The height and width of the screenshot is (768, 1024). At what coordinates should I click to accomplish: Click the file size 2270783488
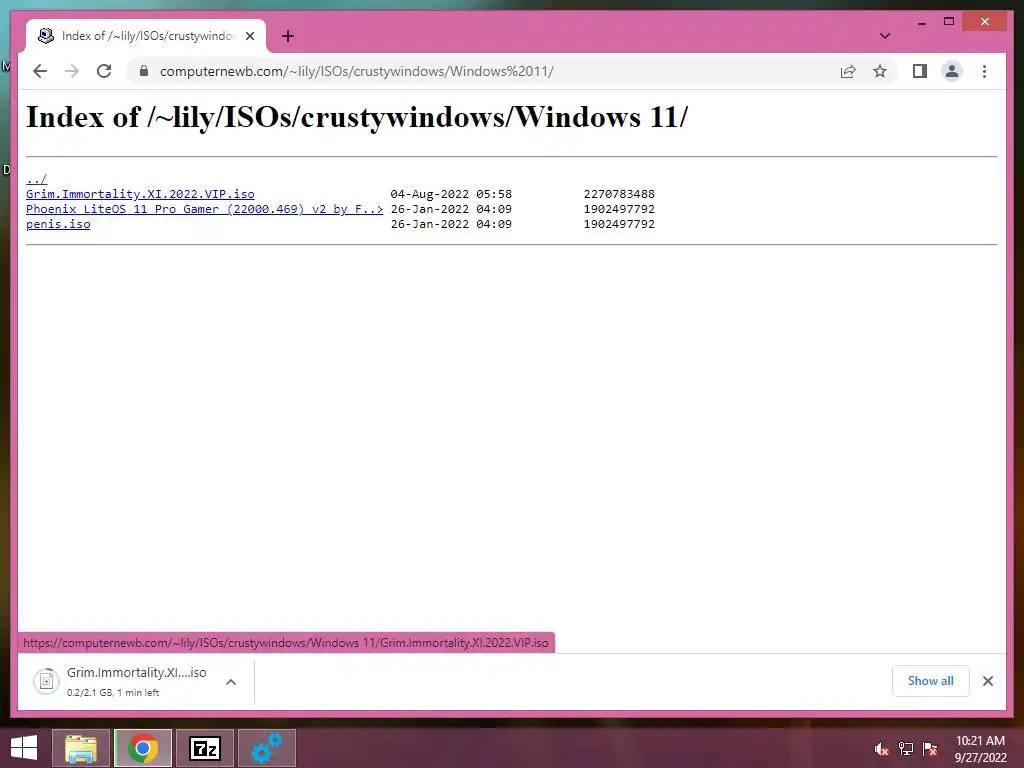click(619, 194)
